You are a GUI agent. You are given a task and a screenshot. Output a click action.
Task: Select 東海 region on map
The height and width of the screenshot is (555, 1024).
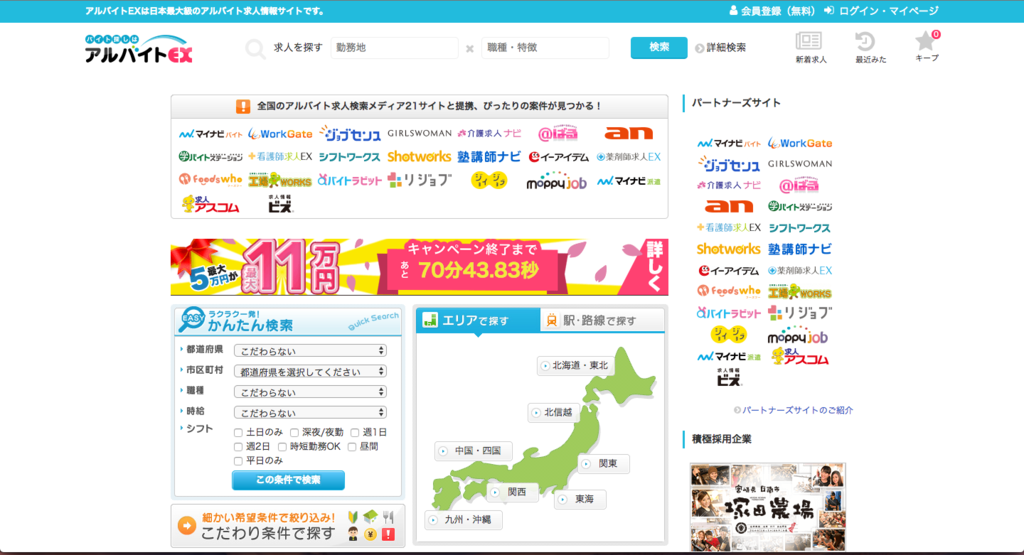coord(580,500)
